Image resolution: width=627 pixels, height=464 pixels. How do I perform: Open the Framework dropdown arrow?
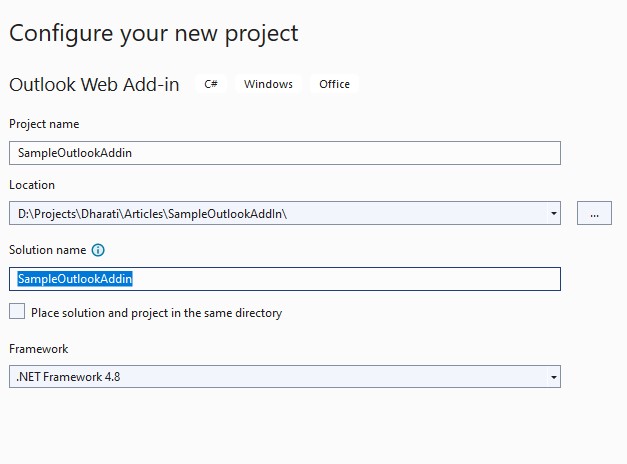554,377
